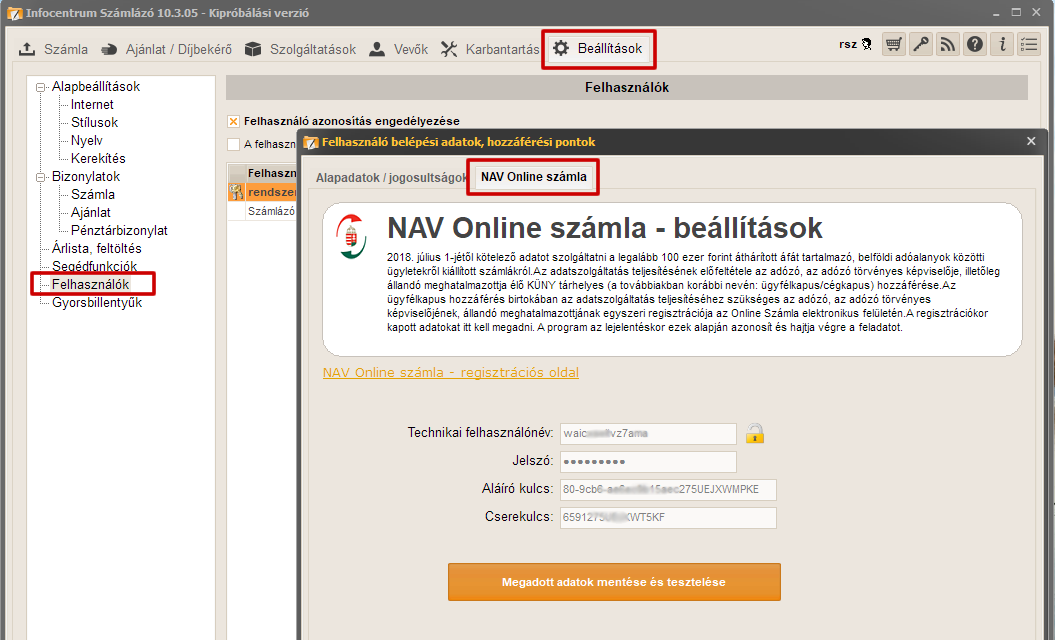Image resolution: width=1055 pixels, height=640 pixels.
Task: Select the Számlázó user row
Action: pos(262,211)
